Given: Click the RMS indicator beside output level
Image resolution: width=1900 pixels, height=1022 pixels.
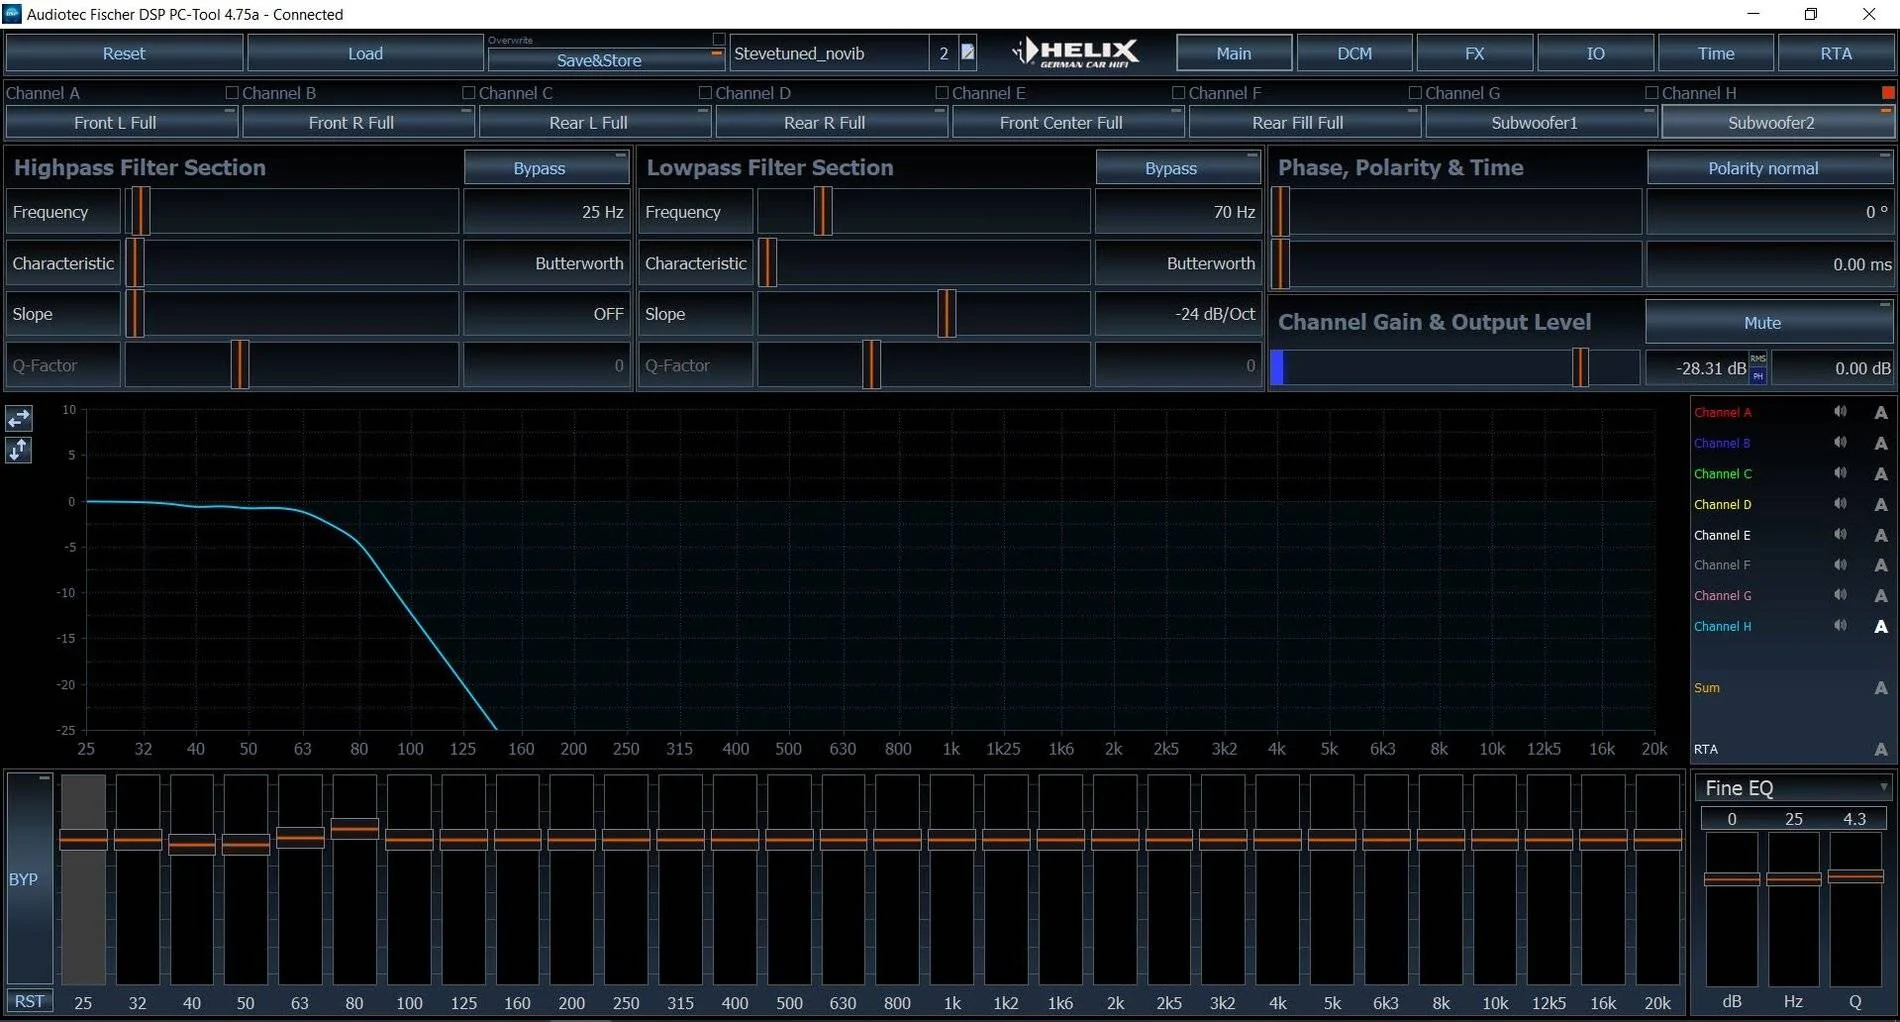Looking at the screenshot, I should pyautogui.click(x=1758, y=359).
